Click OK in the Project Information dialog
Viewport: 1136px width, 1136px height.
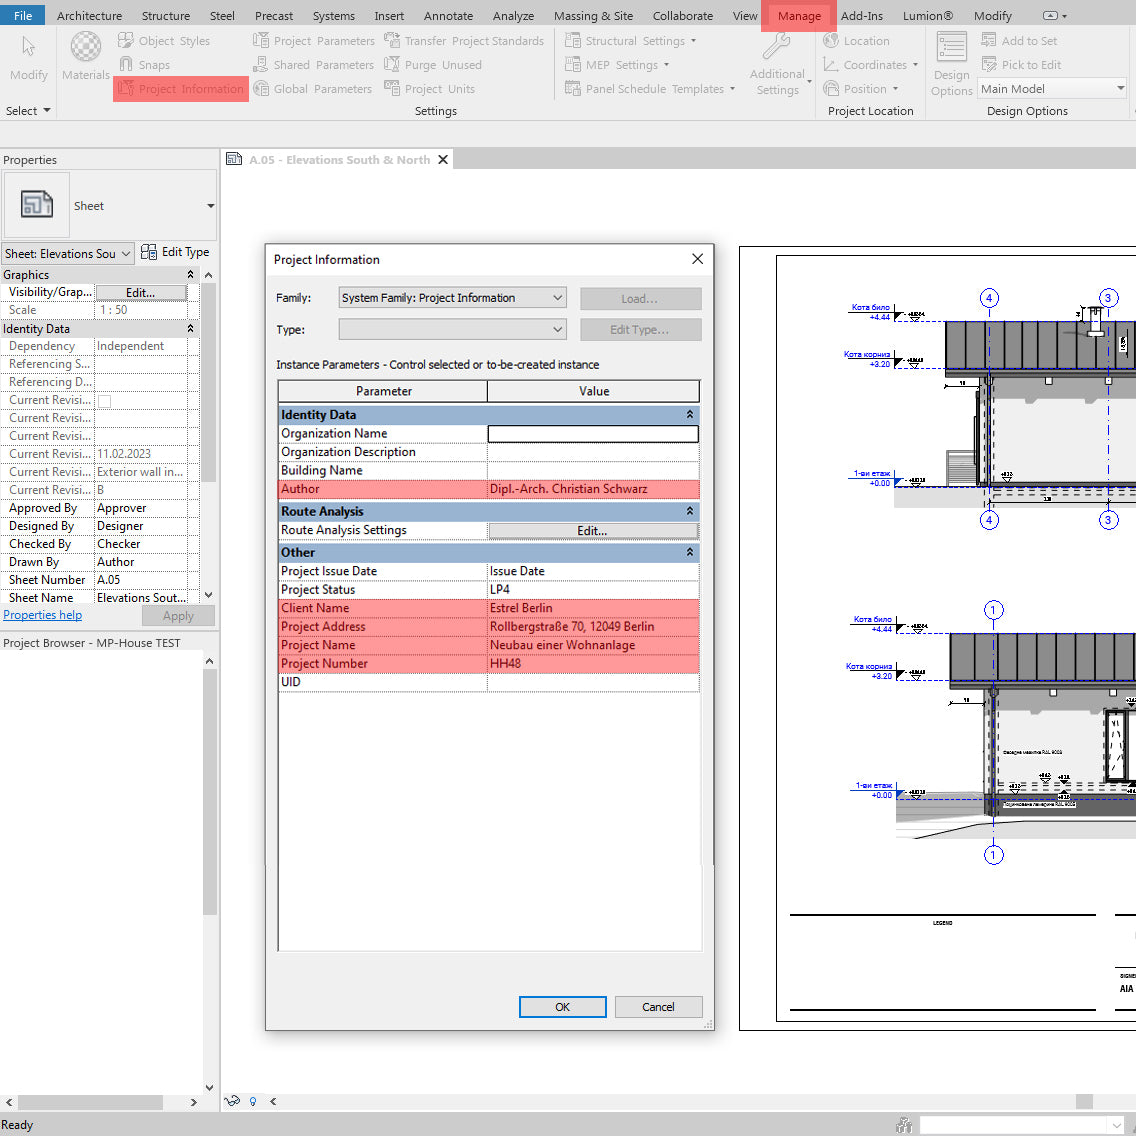(562, 1006)
